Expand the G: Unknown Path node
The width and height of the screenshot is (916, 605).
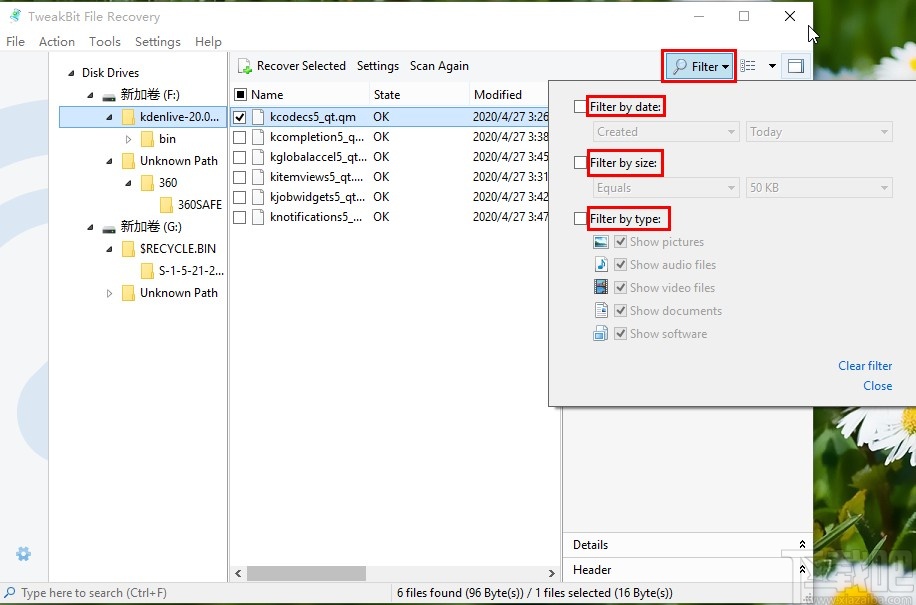(x=109, y=293)
